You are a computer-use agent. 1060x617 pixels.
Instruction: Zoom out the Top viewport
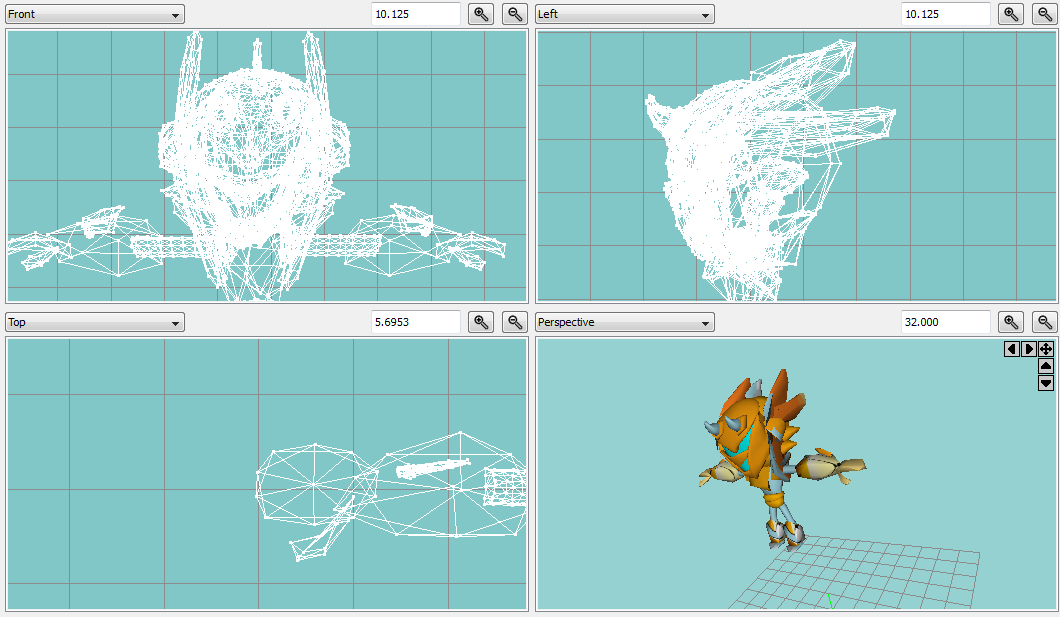pyautogui.click(x=514, y=322)
